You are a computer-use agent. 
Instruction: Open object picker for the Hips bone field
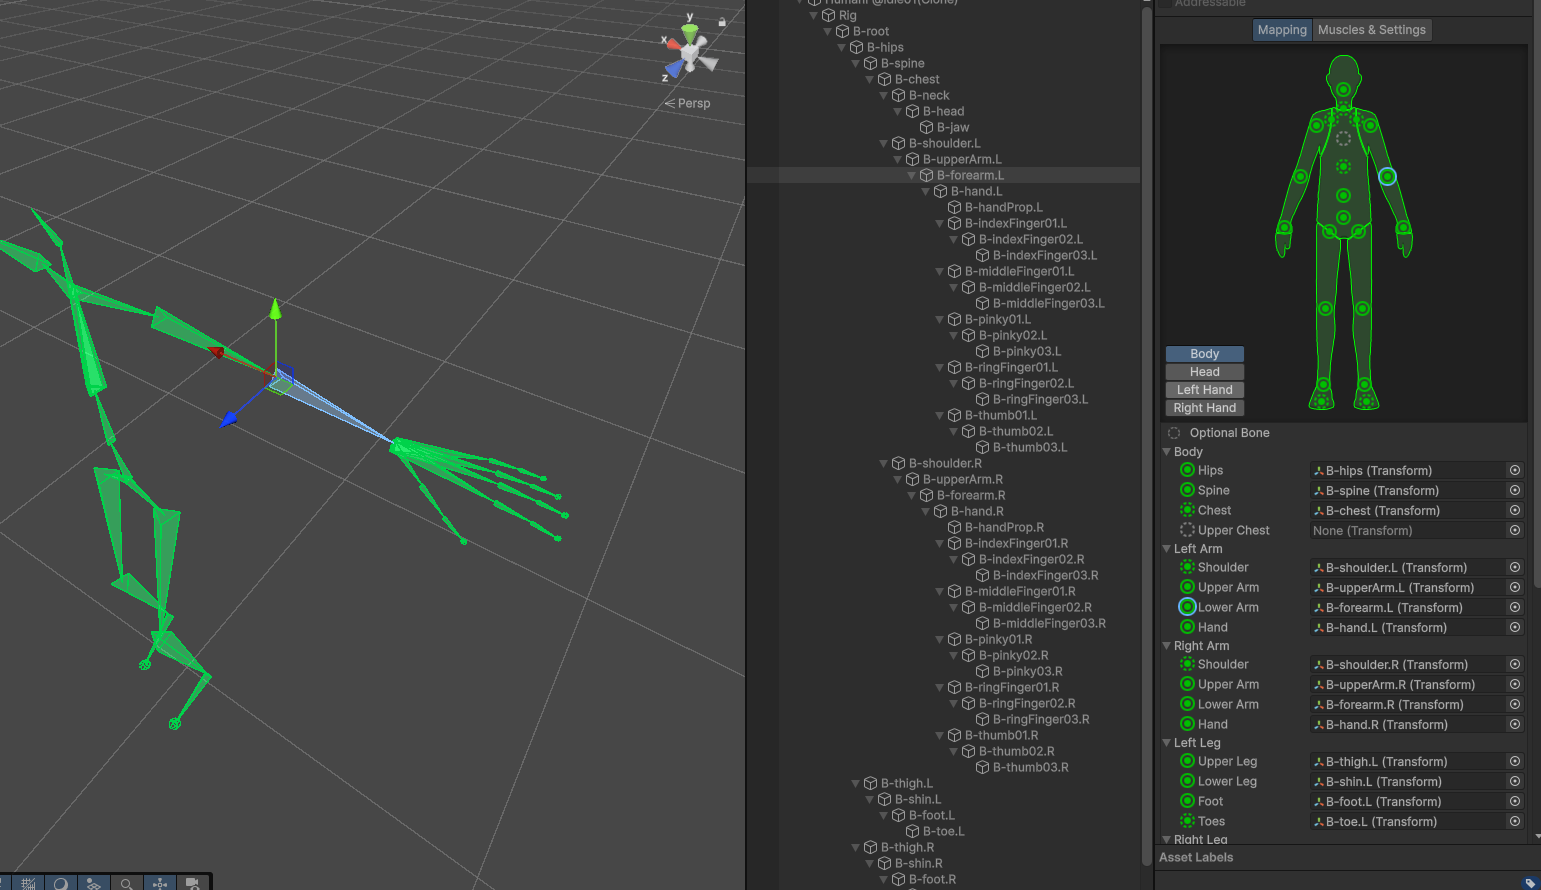[1515, 470]
